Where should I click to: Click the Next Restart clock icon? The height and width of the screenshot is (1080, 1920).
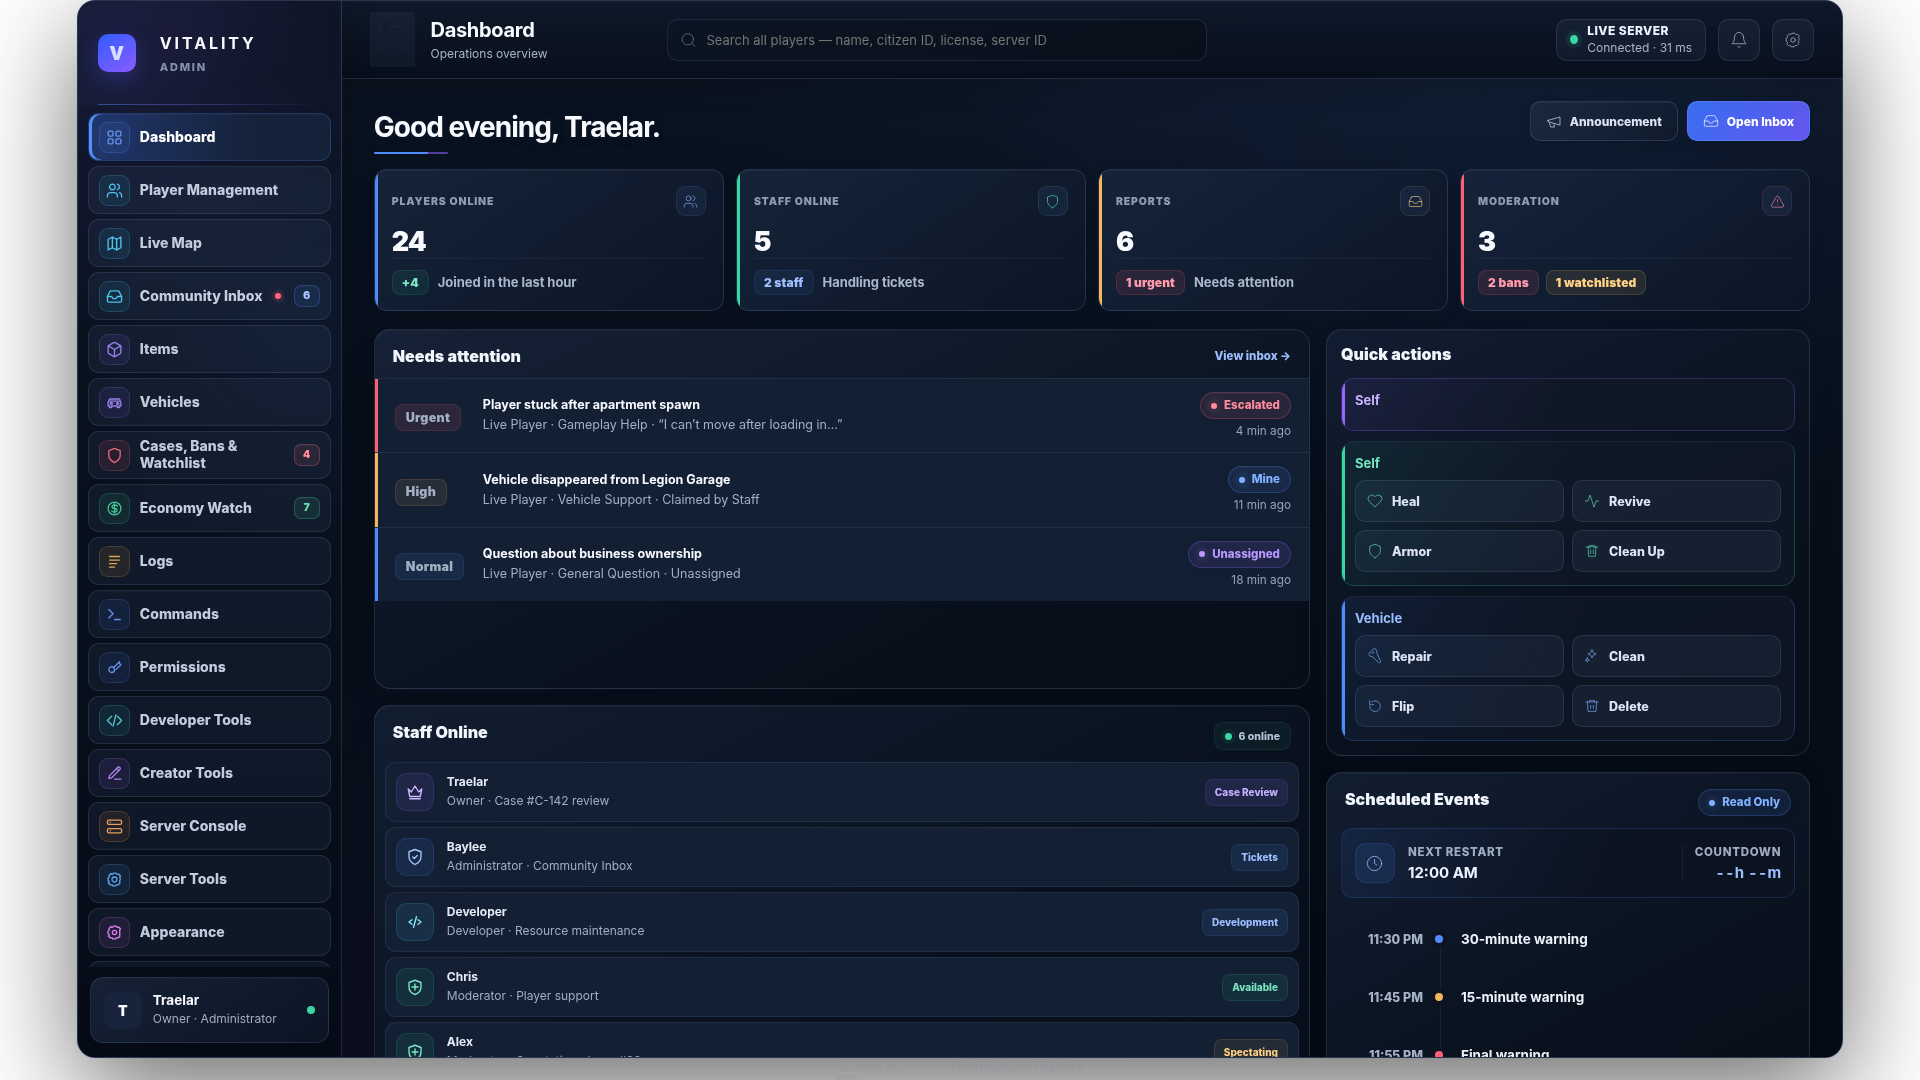1375,863
